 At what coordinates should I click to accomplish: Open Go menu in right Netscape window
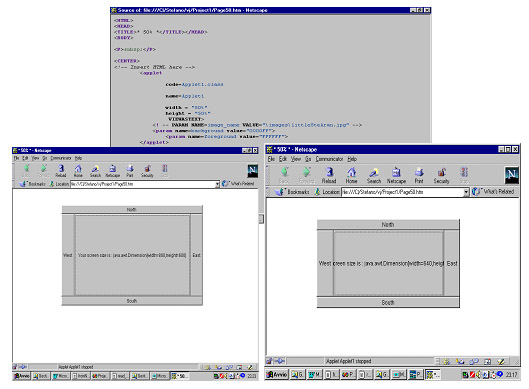(308, 159)
